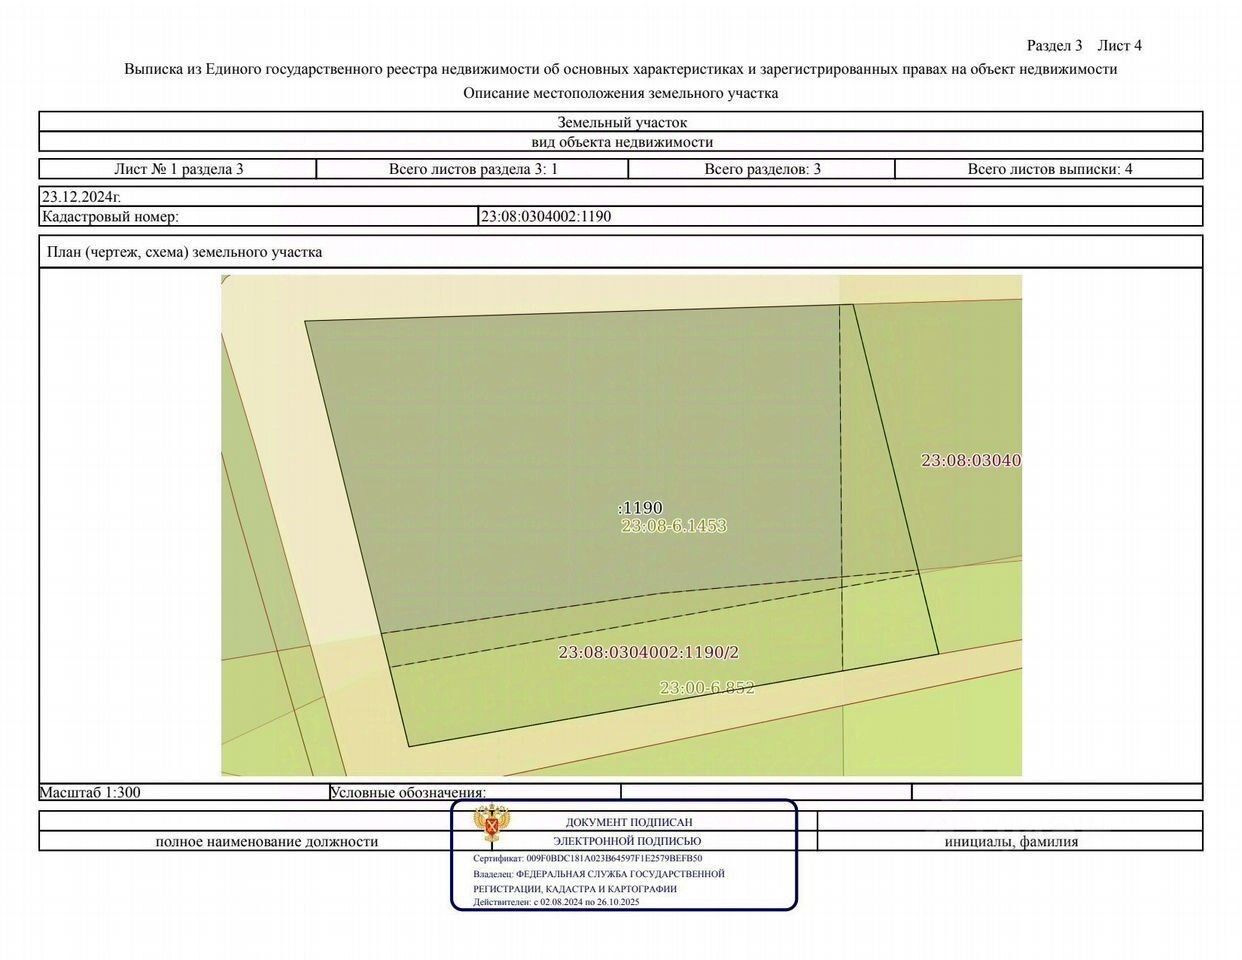This screenshot has height=960, width=1242.
Task: Click the land plot plan map image
Action: click(x=621, y=525)
